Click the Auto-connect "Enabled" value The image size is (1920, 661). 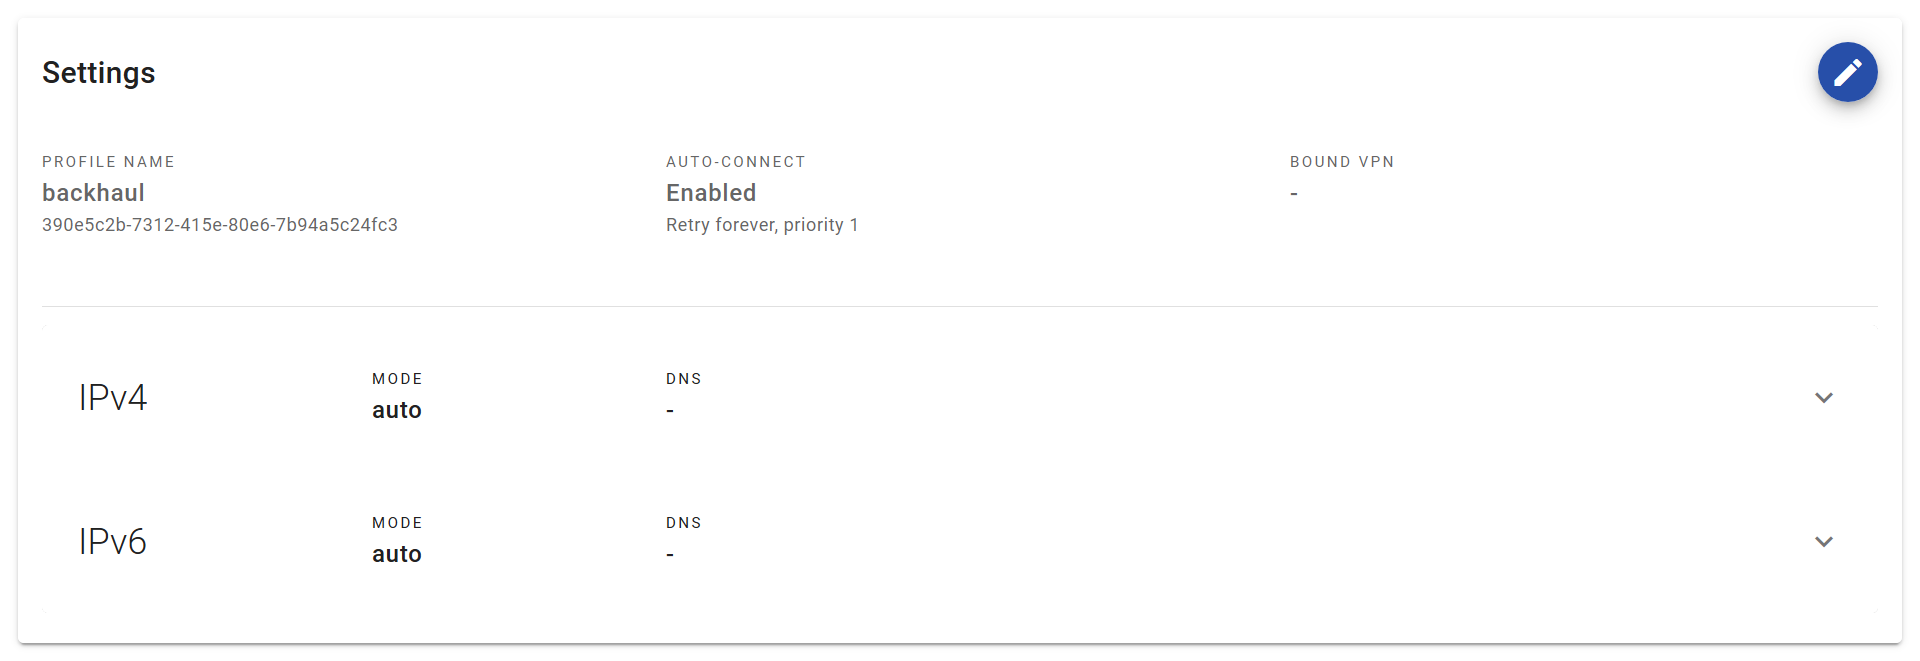711,193
